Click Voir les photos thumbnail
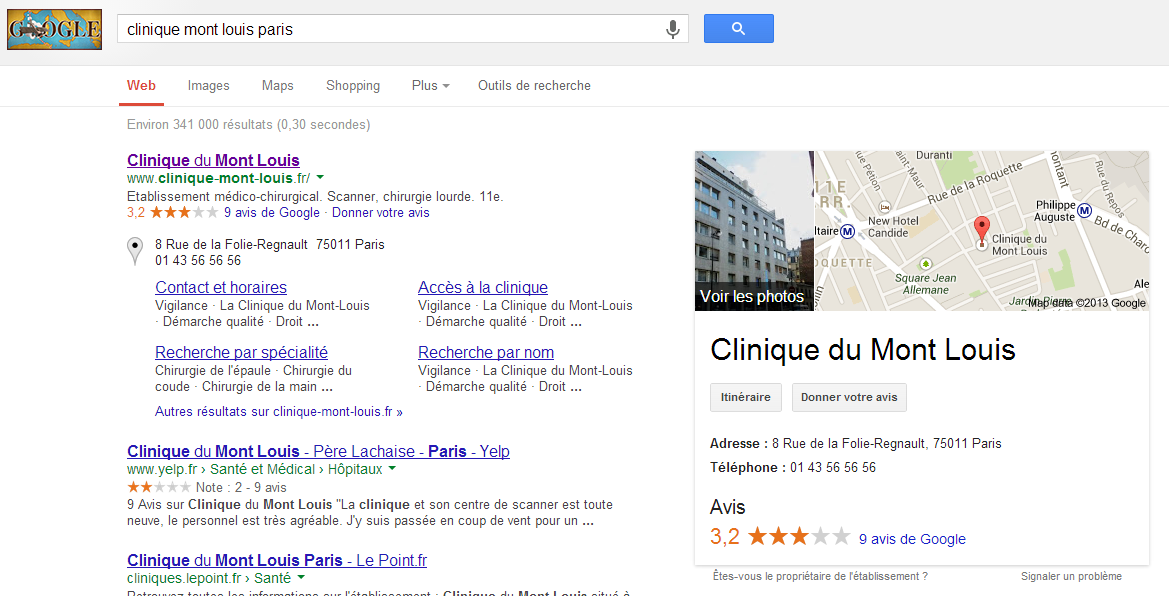The height and width of the screenshot is (596, 1169). click(x=754, y=231)
